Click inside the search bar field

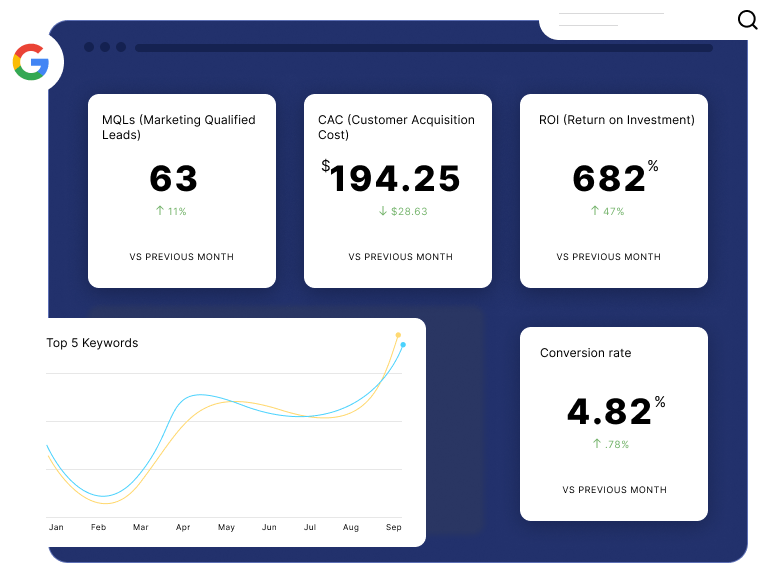coord(630,20)
